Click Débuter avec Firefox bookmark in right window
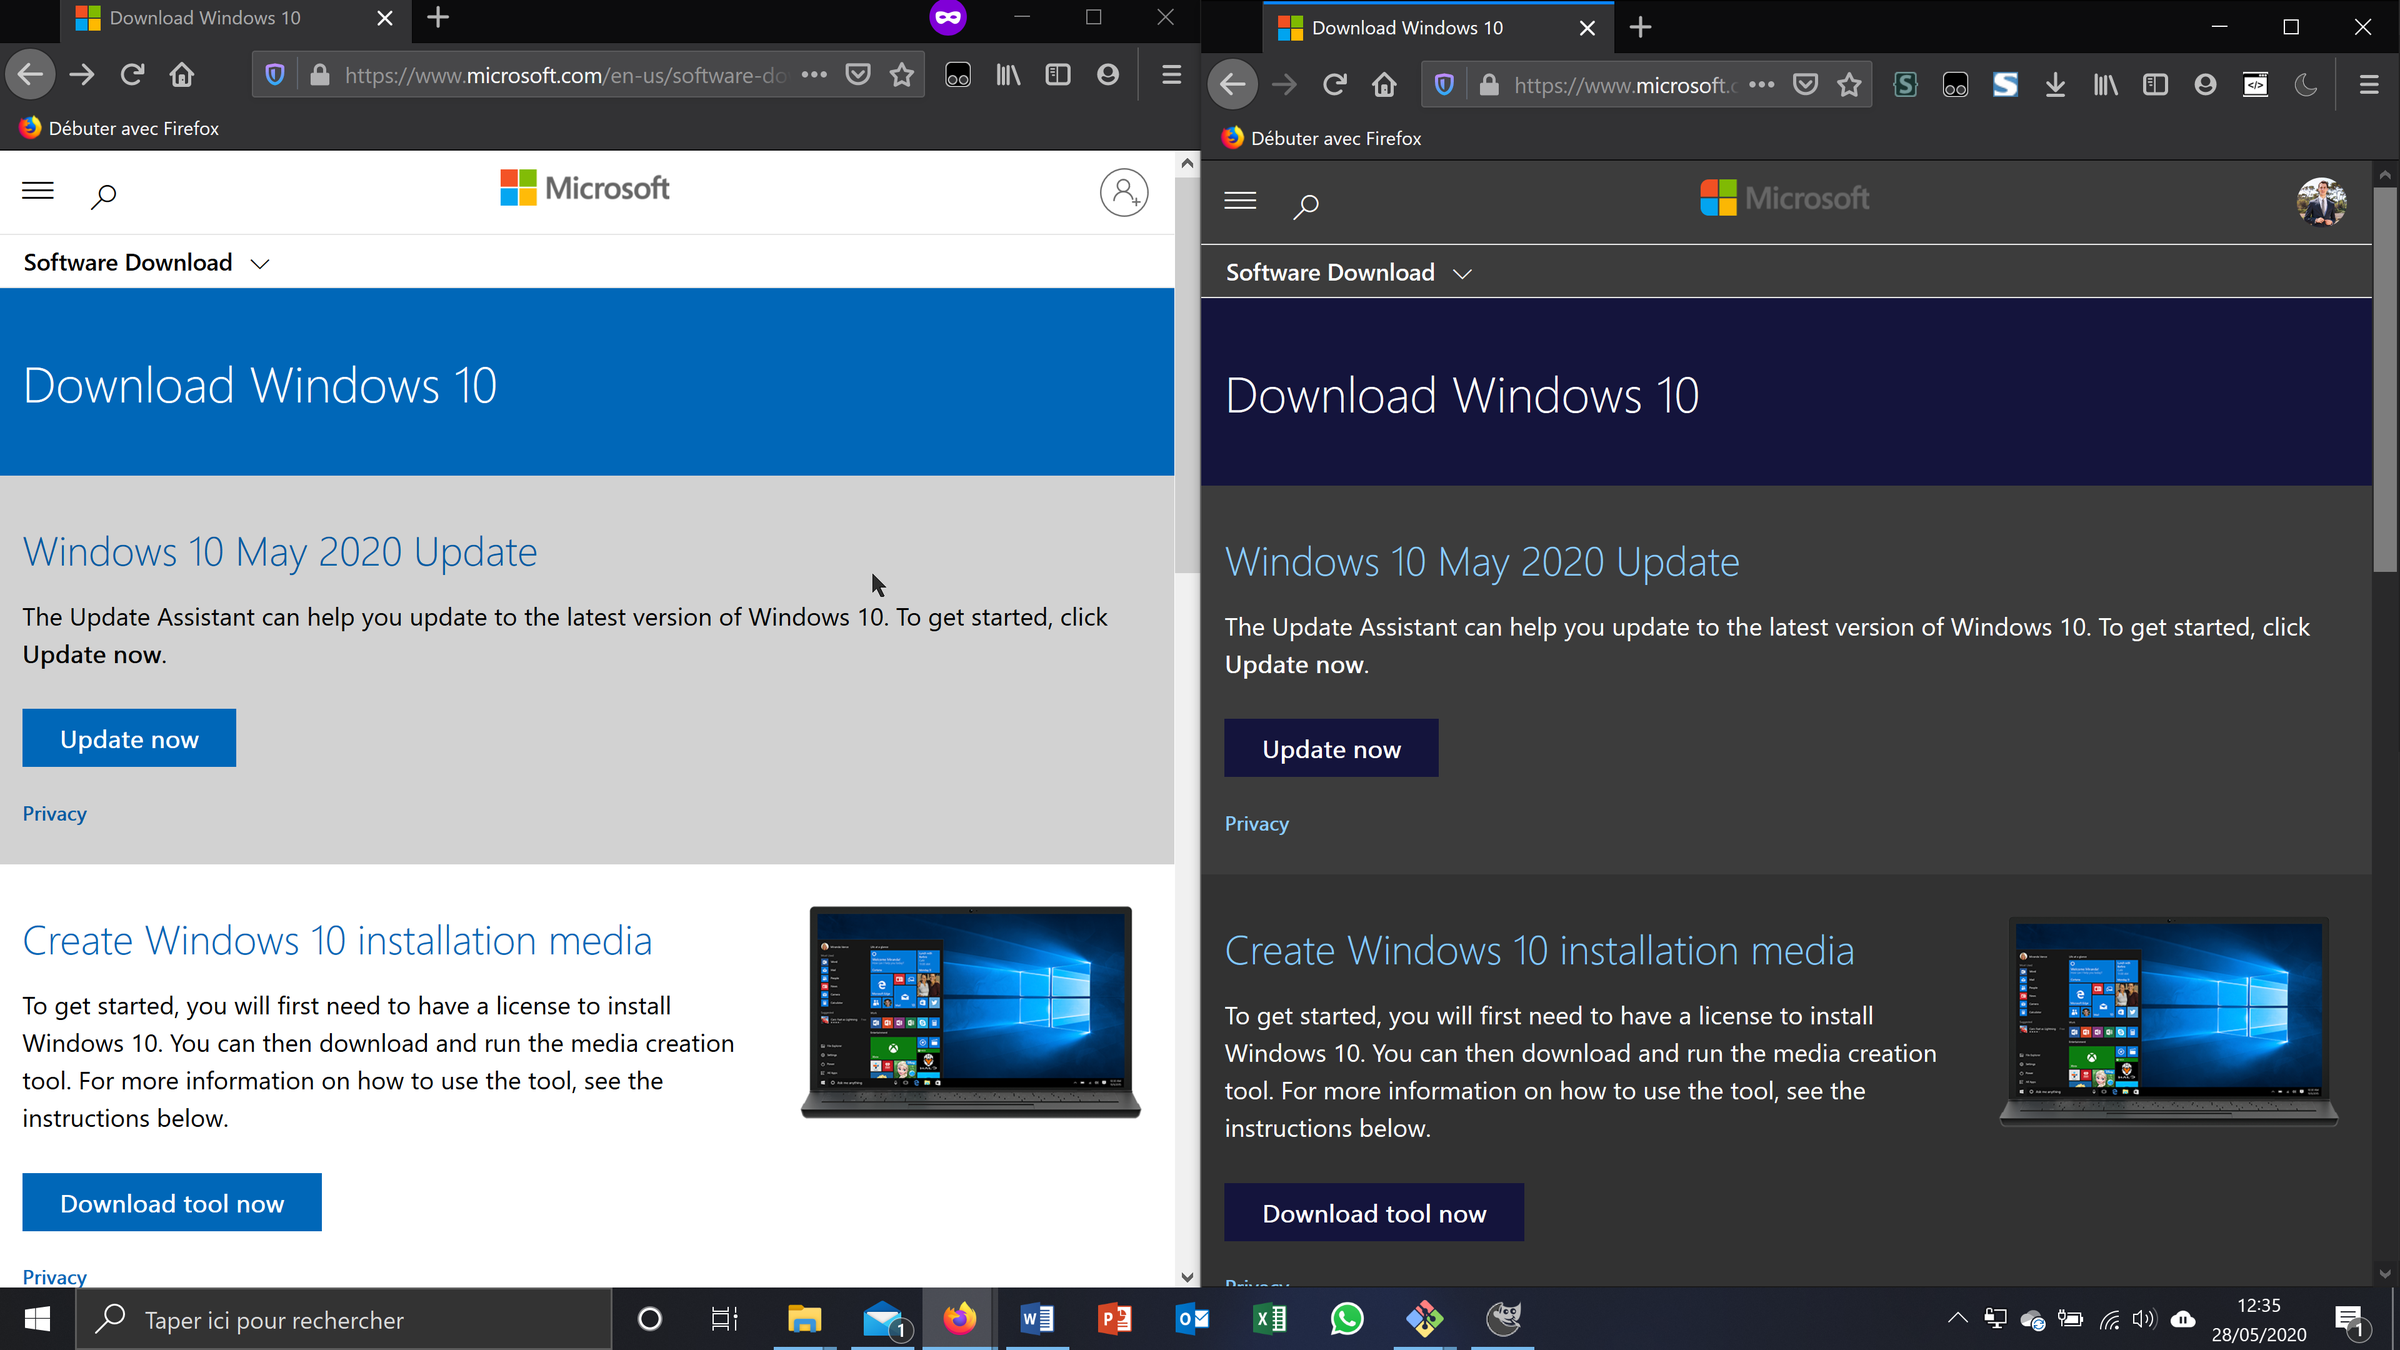This screenshot has width=2400, height=1350. pyautogui.click(x=1321, y=138)
